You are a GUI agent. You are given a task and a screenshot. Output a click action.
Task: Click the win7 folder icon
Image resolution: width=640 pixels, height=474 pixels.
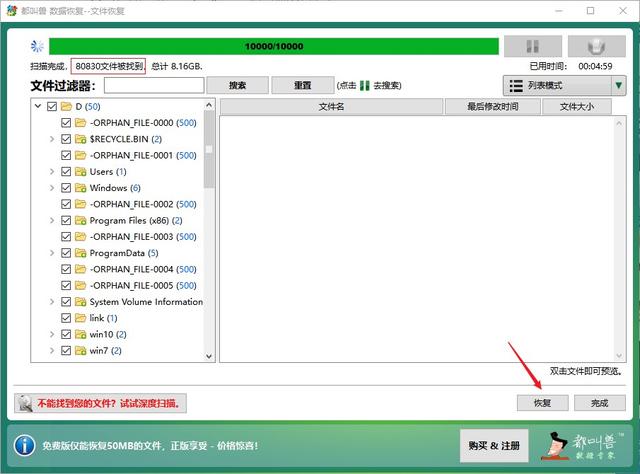[80, 351]
